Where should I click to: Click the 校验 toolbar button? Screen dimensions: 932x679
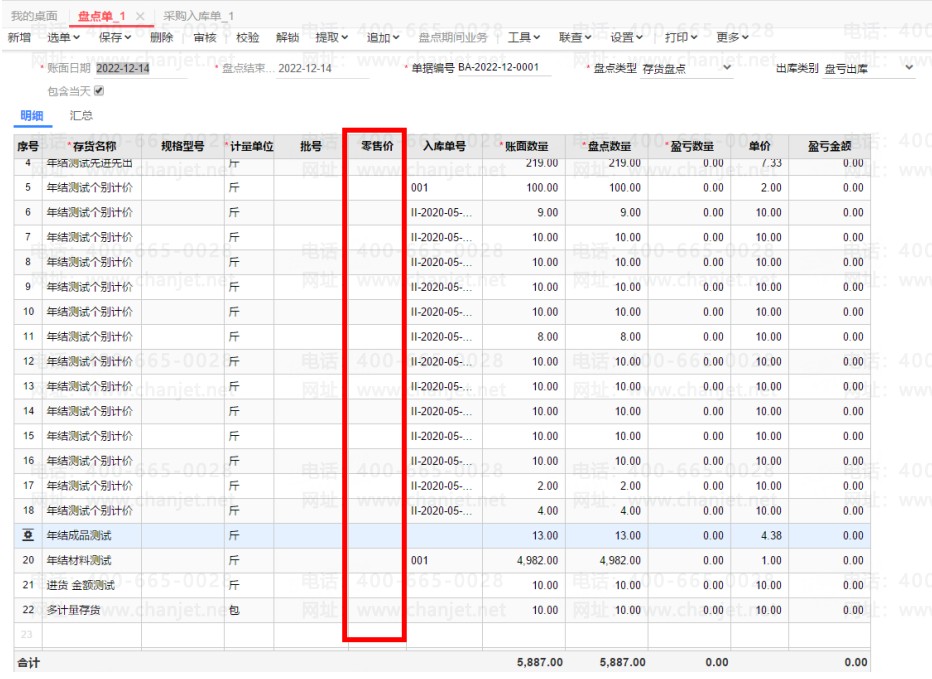(247, 38)
